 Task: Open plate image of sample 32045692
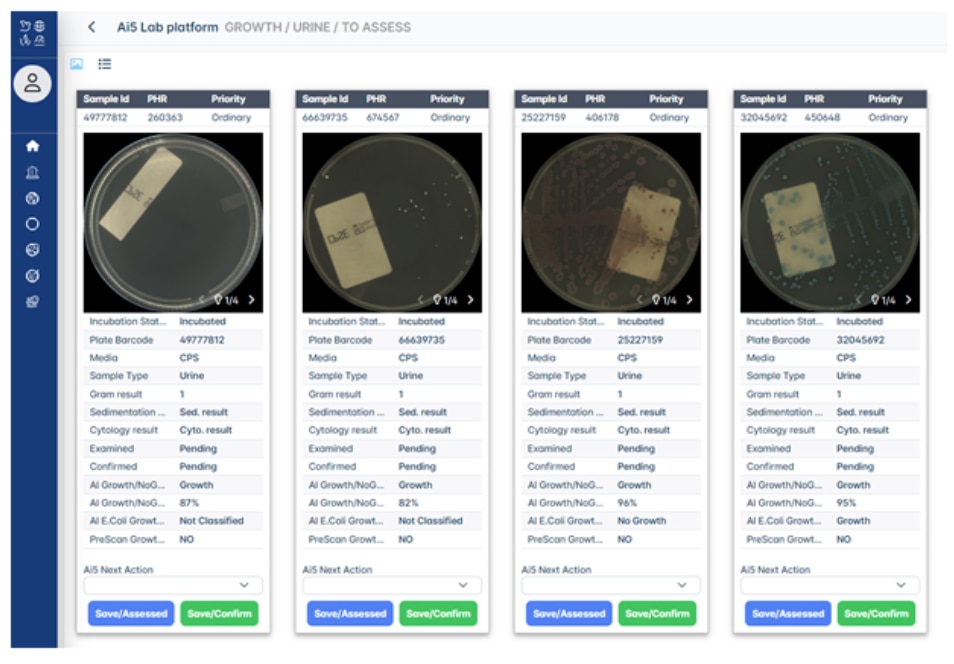(x=830, y=222)
